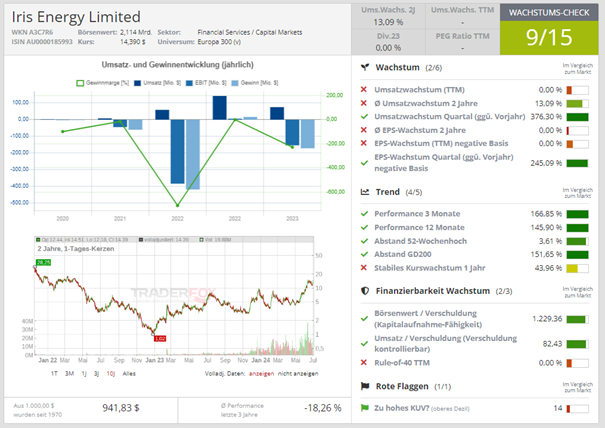Click red X beside Stabiles Kurswachstum 1 Jahr

coord(363,267)
